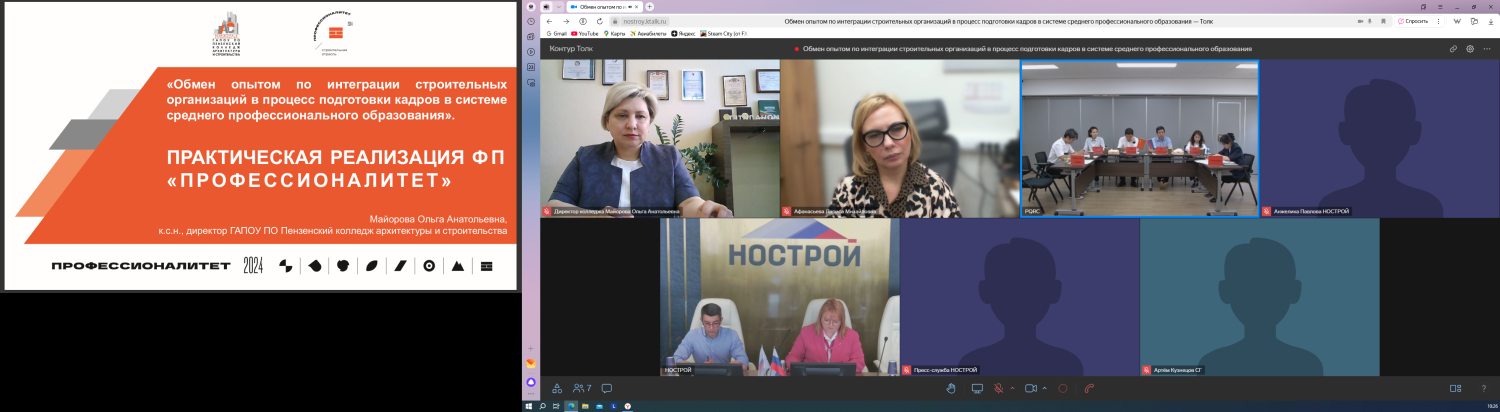Open Task View on the taskbar
The width and height of the screenshot is (1500, 412).
click(x=556, y=406)
